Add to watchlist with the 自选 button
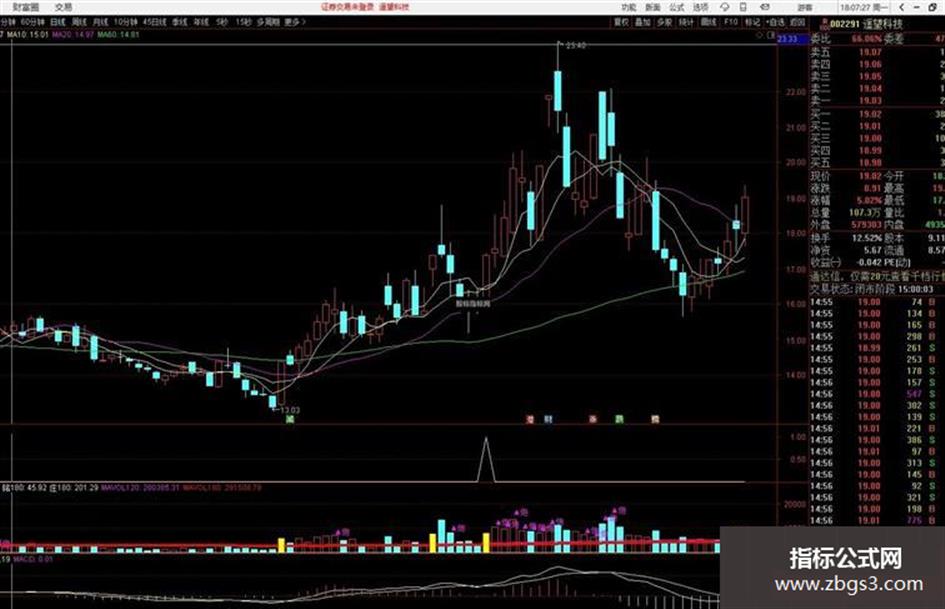 coord(775,22)
